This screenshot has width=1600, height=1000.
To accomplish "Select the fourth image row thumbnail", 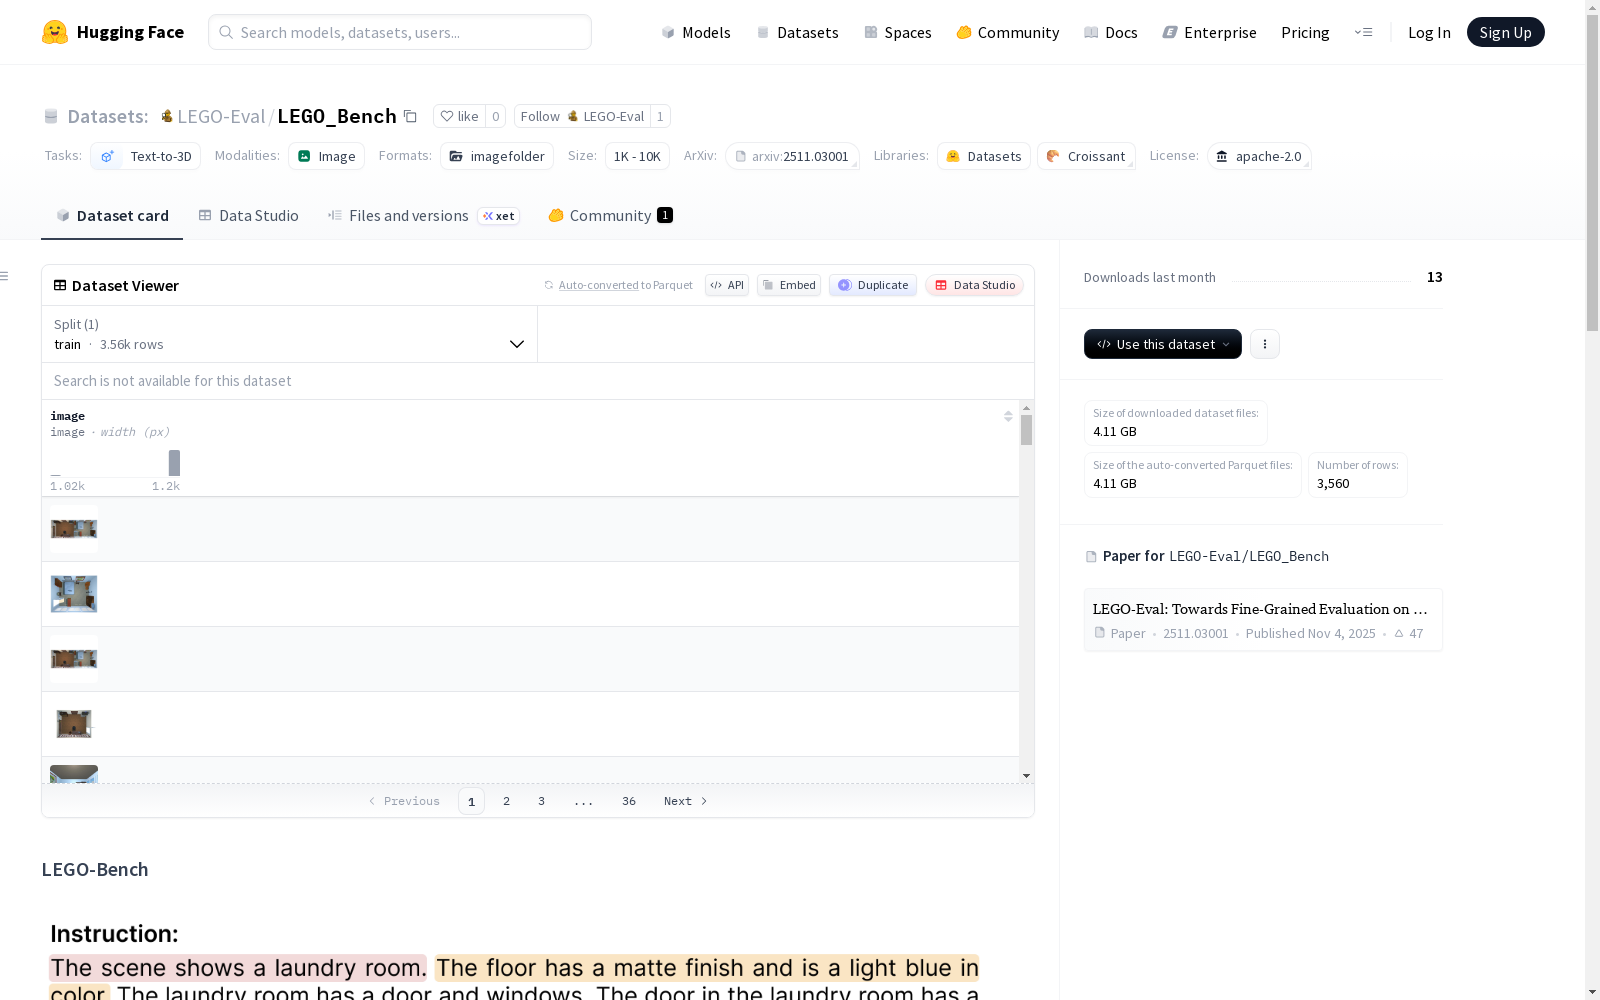I will (x=74, y=724).
